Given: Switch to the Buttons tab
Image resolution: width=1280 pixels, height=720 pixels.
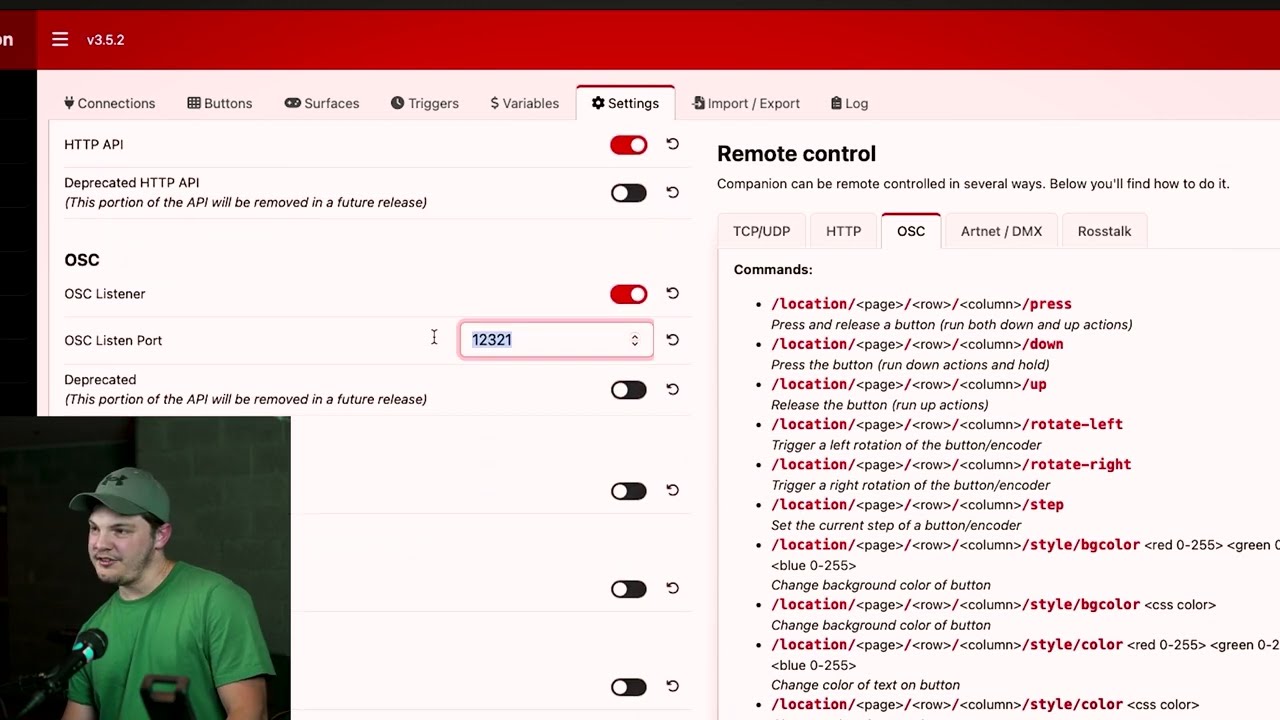Looking at the screenshot, I should 220,103.
